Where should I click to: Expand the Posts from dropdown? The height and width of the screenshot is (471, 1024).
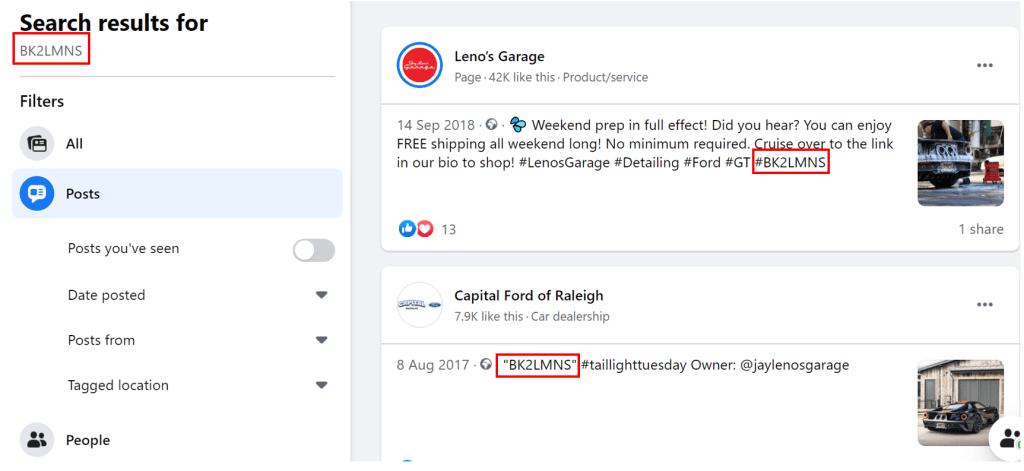click(x=321, y=340)
